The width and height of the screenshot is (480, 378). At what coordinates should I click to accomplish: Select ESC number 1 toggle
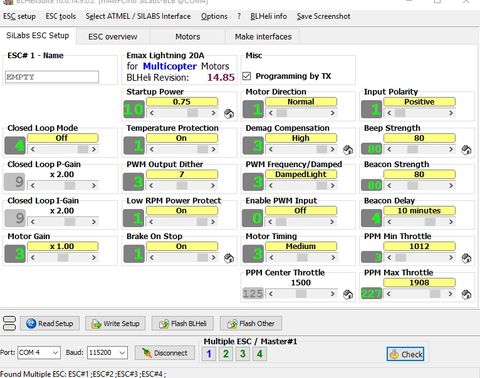click(209, 354)
